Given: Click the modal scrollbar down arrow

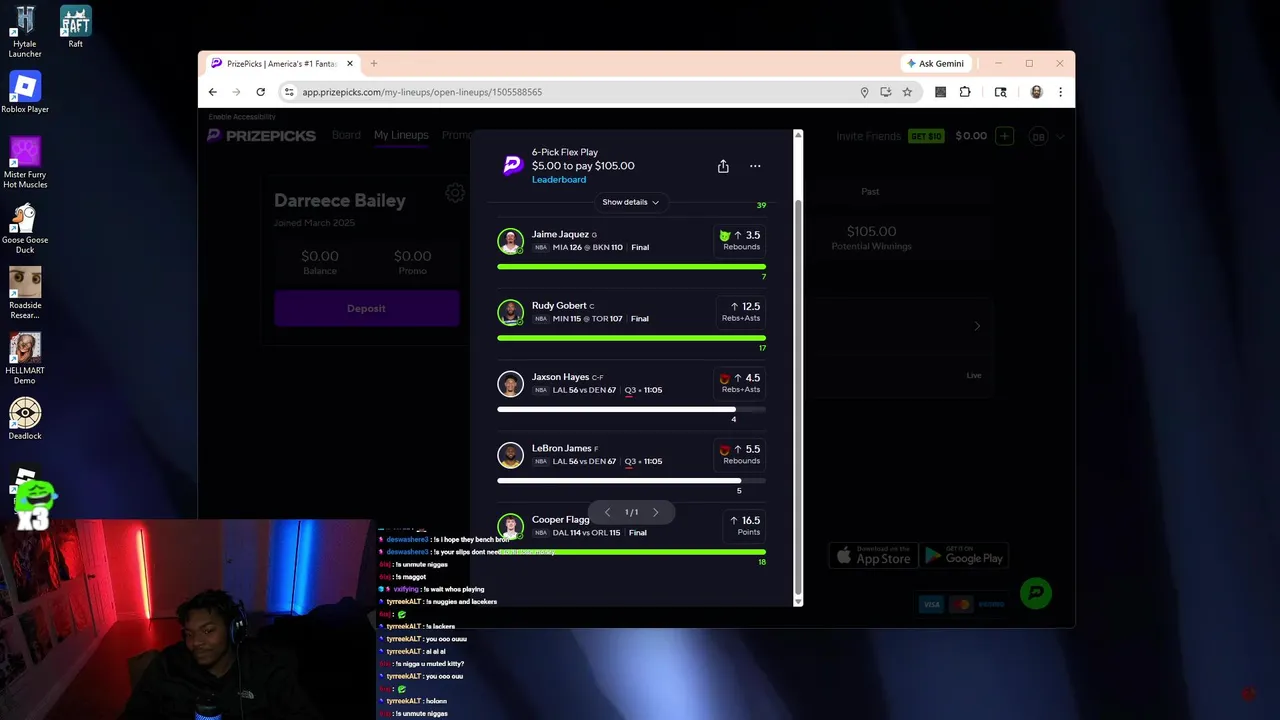Looking at the screenshot, I should pos(797,601).
